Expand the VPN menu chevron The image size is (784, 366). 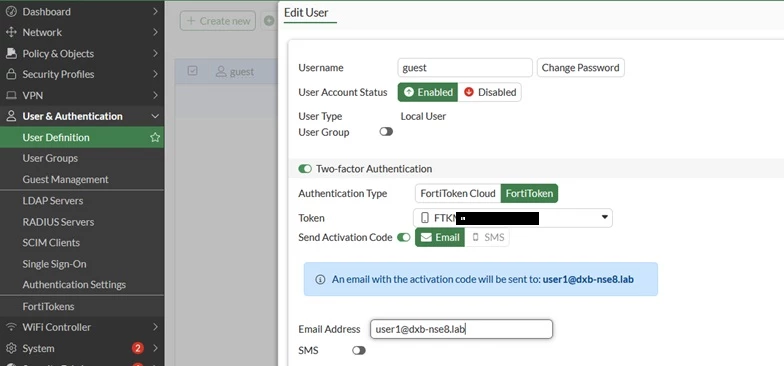pyautogui.click(x=156, y=95)
